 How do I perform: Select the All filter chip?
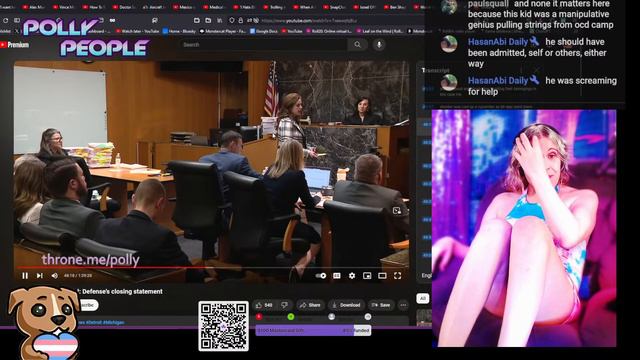[423, 298]
